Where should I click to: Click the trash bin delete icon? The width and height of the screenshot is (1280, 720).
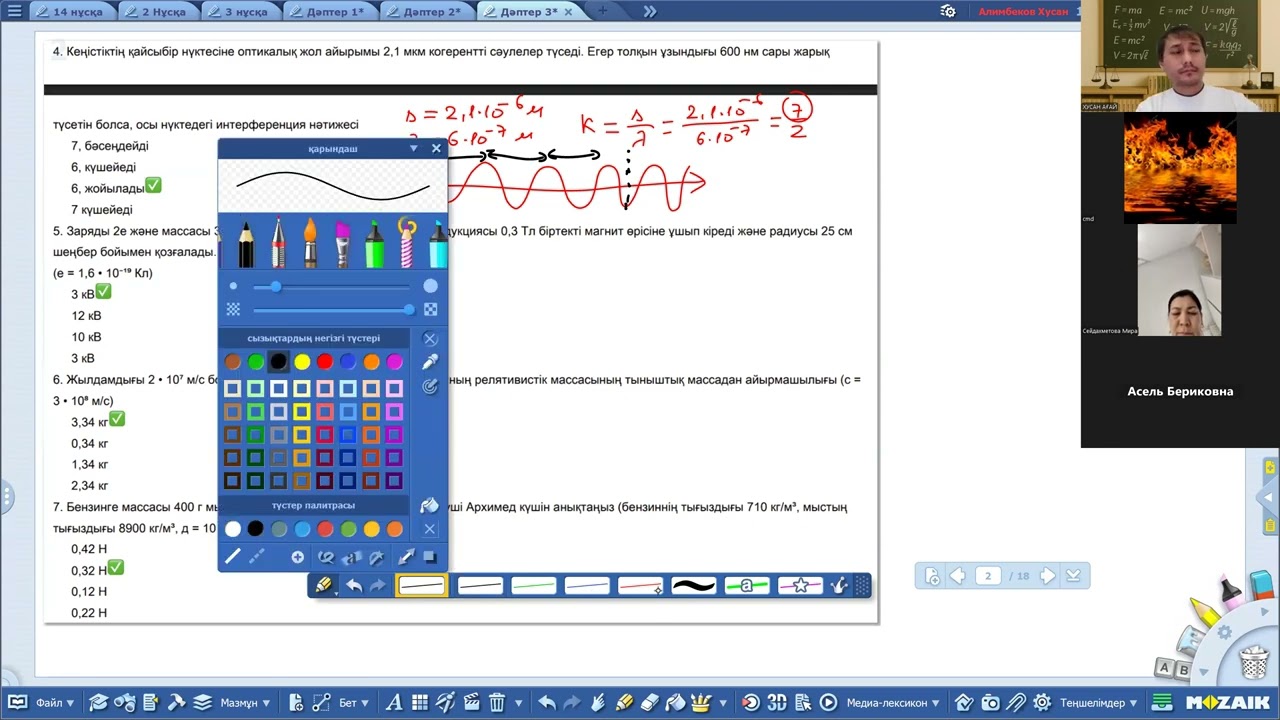click(497, 703)
